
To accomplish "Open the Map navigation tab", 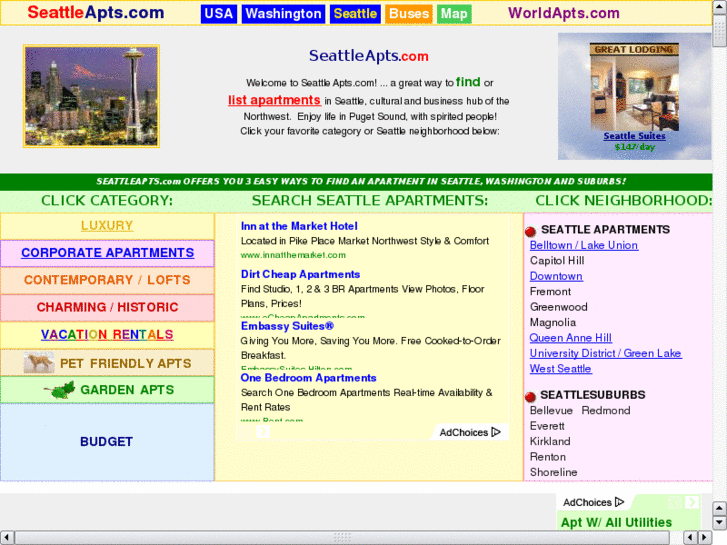I will click(x=454, y=13).
